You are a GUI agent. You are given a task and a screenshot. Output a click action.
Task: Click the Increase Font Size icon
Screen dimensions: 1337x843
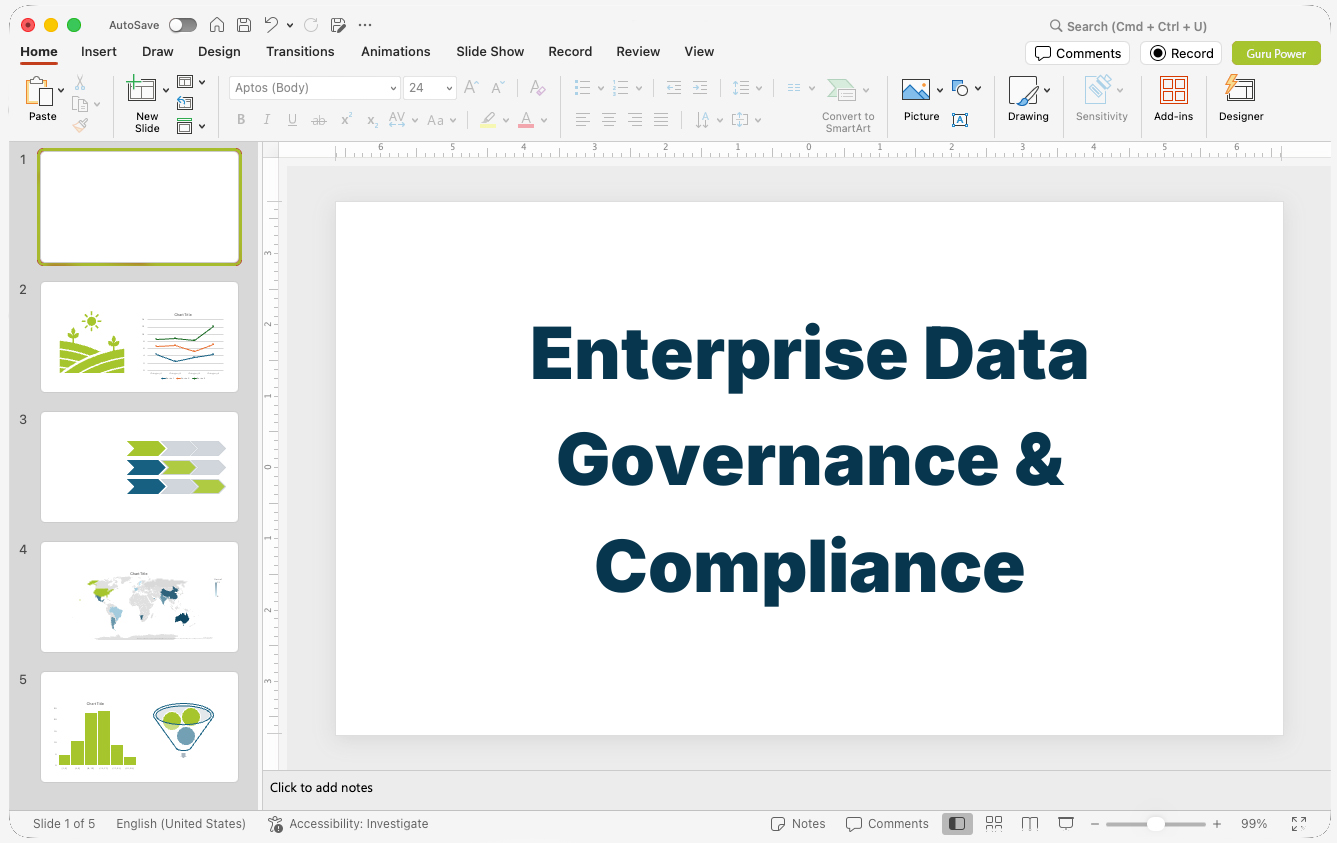tap(471, 88)
